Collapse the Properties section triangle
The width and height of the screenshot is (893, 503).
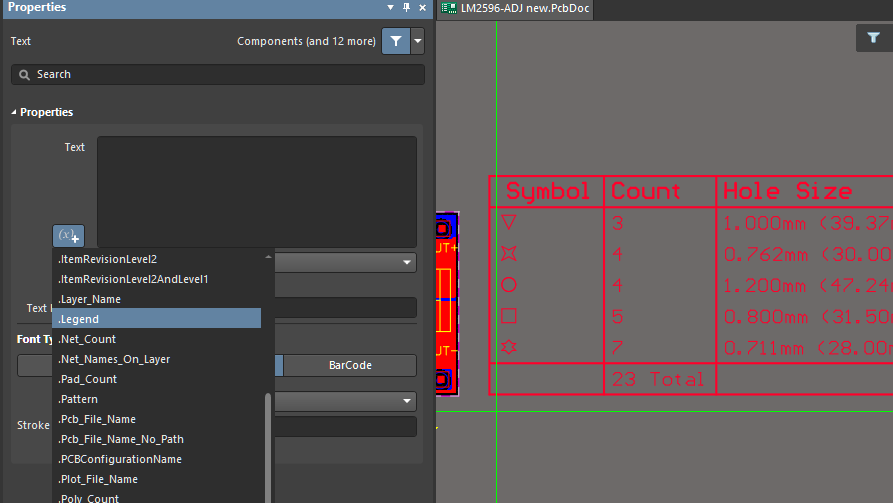pos(15,112)
